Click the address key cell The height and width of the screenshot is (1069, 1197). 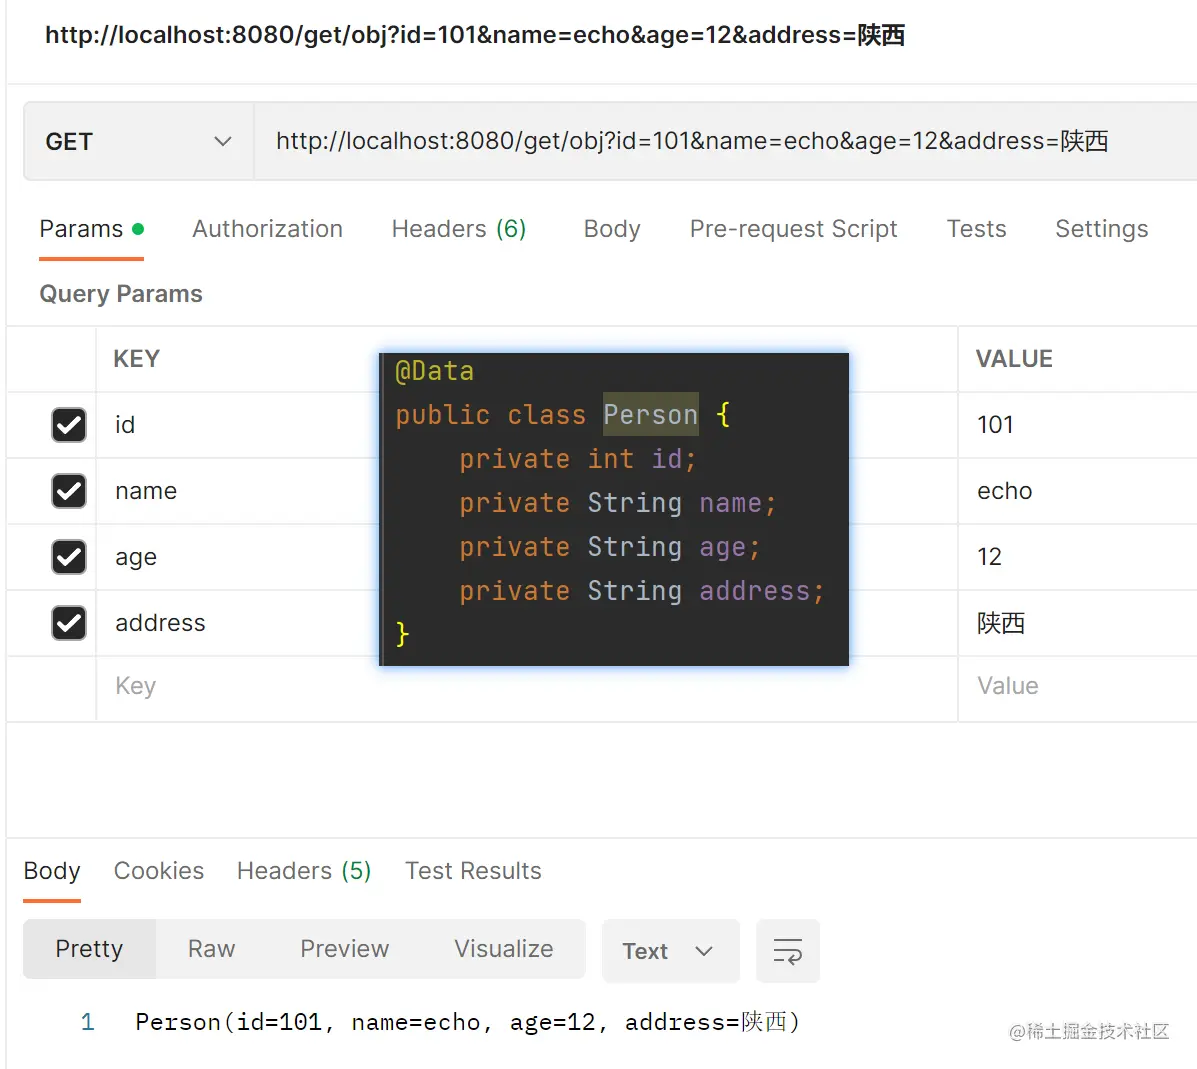(238, 623)
